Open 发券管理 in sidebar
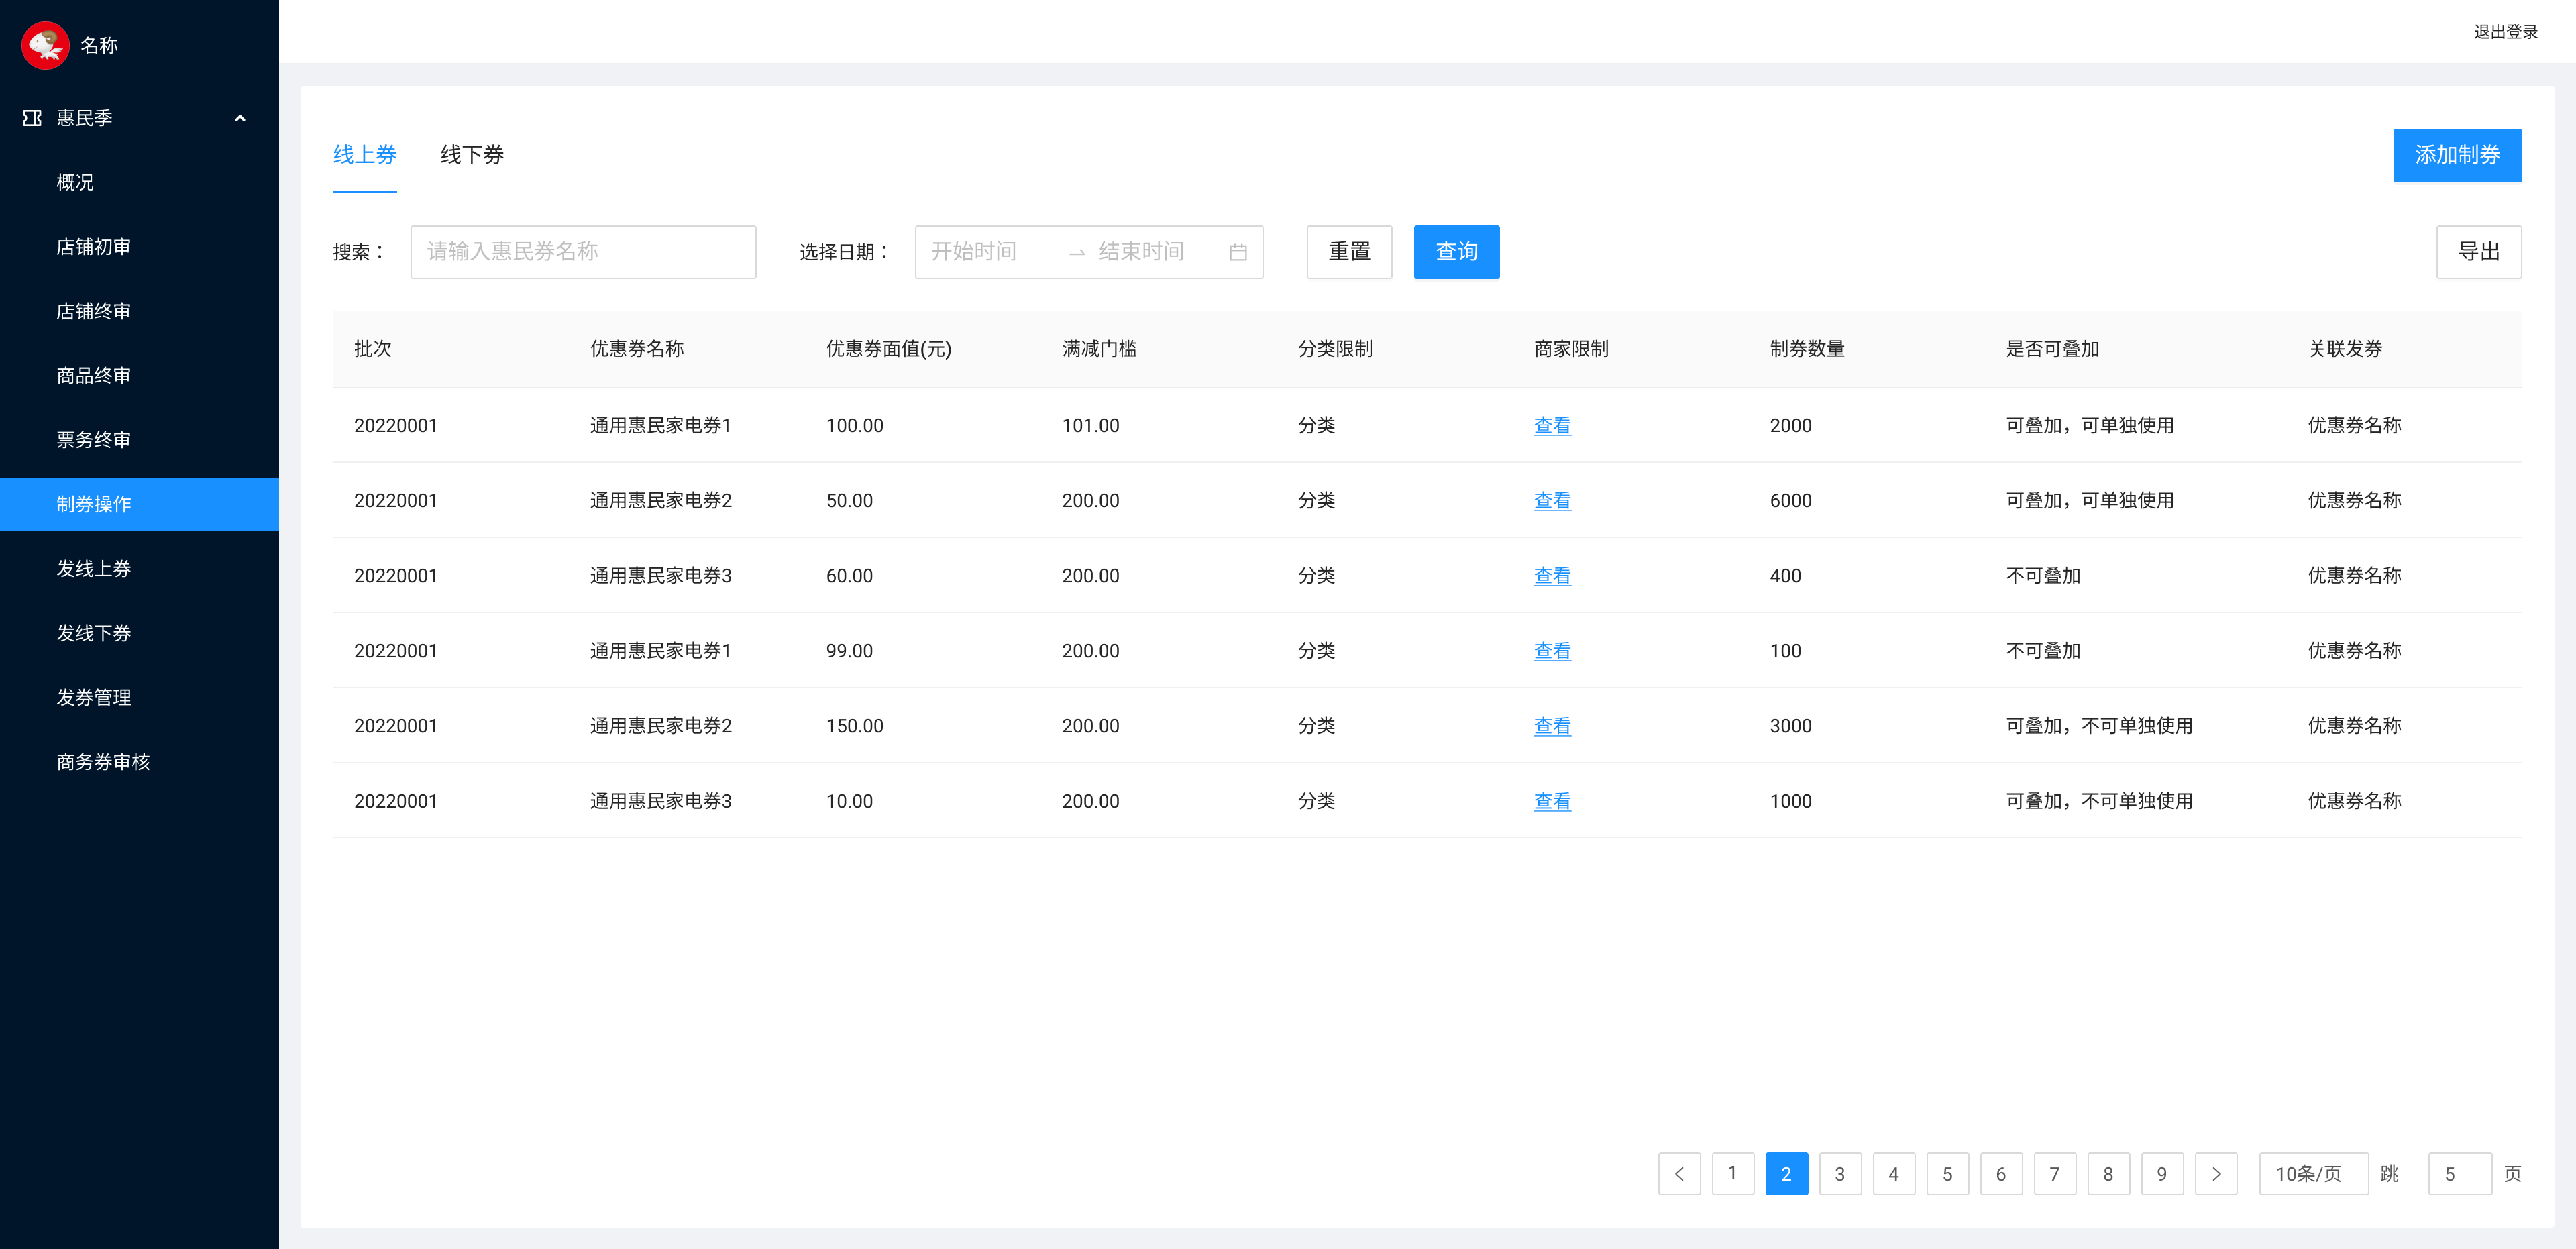This screenshot has width=2576, height=1249. [93, 697]
